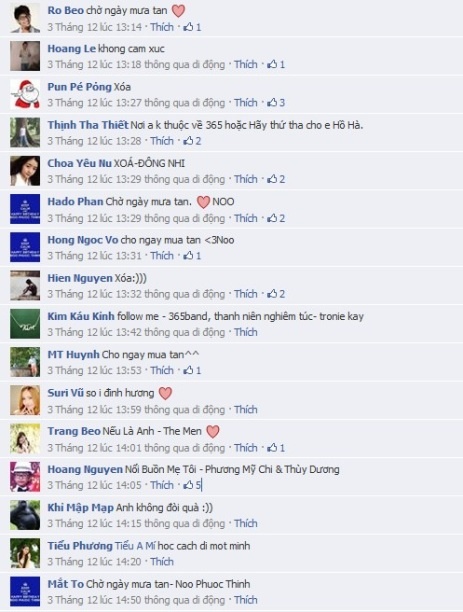Show who liked Hien Nguyen's comment
This screenshot has width=463, height=612.
pos(276,294)
